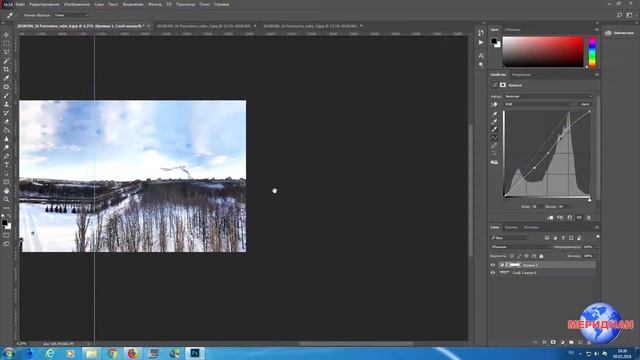Toggle adjustment visibility eye in Properties panel
This screenshot has height=360, width=640.
pos(579,218)
